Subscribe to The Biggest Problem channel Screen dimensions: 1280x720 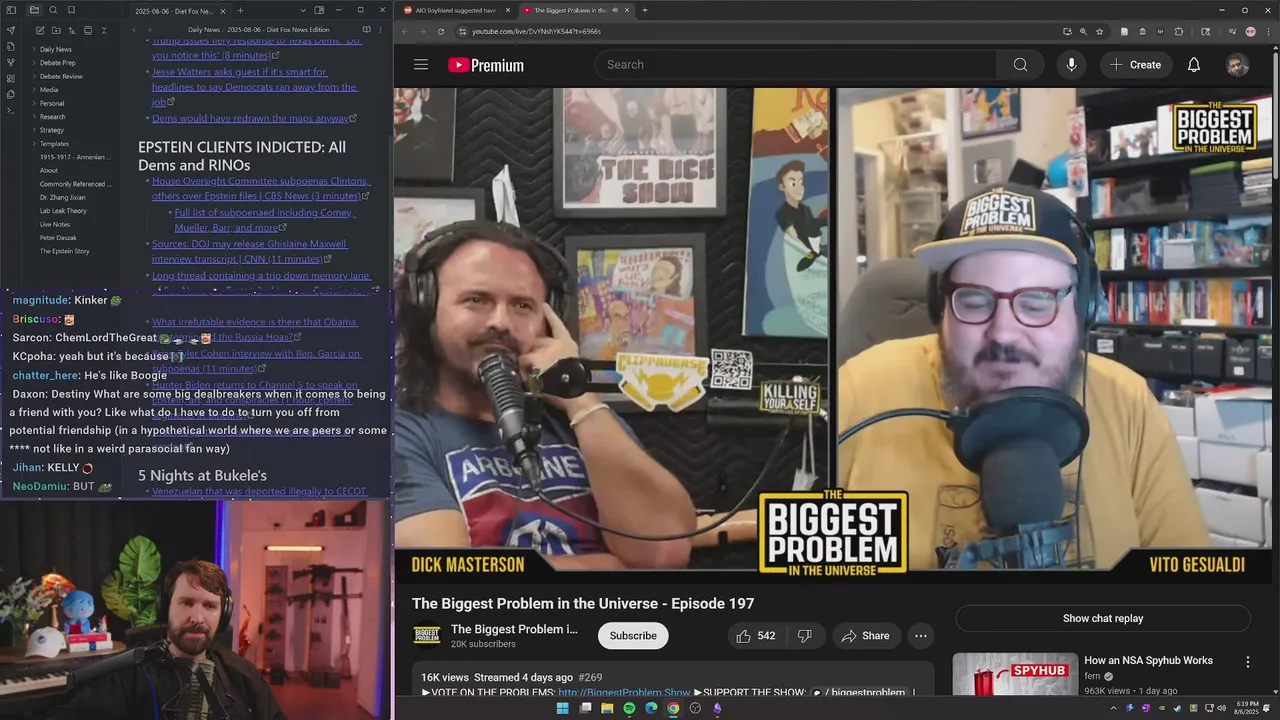click(x=633, y=636)
